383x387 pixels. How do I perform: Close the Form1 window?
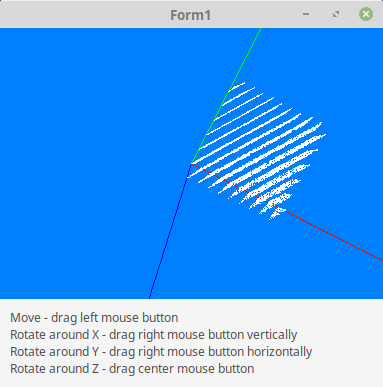coord(366,14)
